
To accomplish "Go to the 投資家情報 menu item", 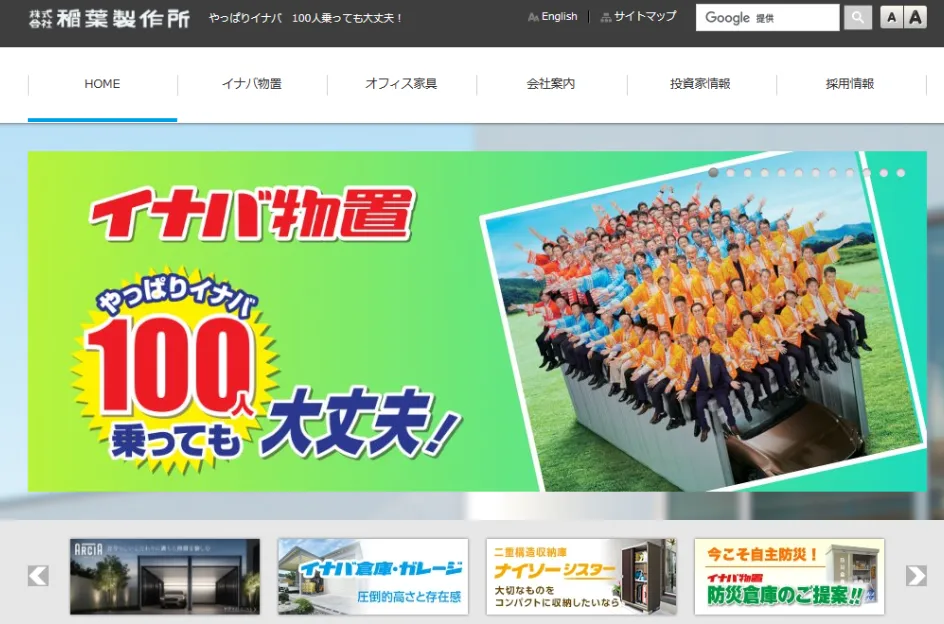I will (x=700, y=84).
